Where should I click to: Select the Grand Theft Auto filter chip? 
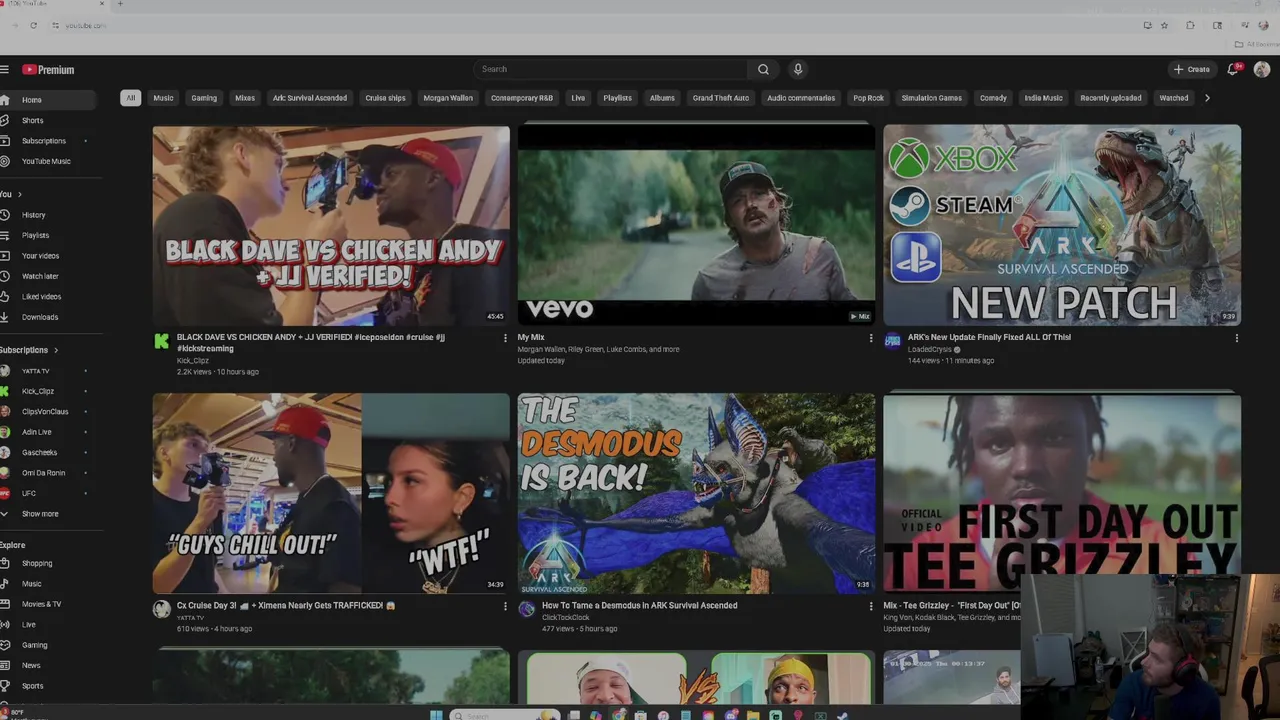pyautogui.click(x=721, y=98)
